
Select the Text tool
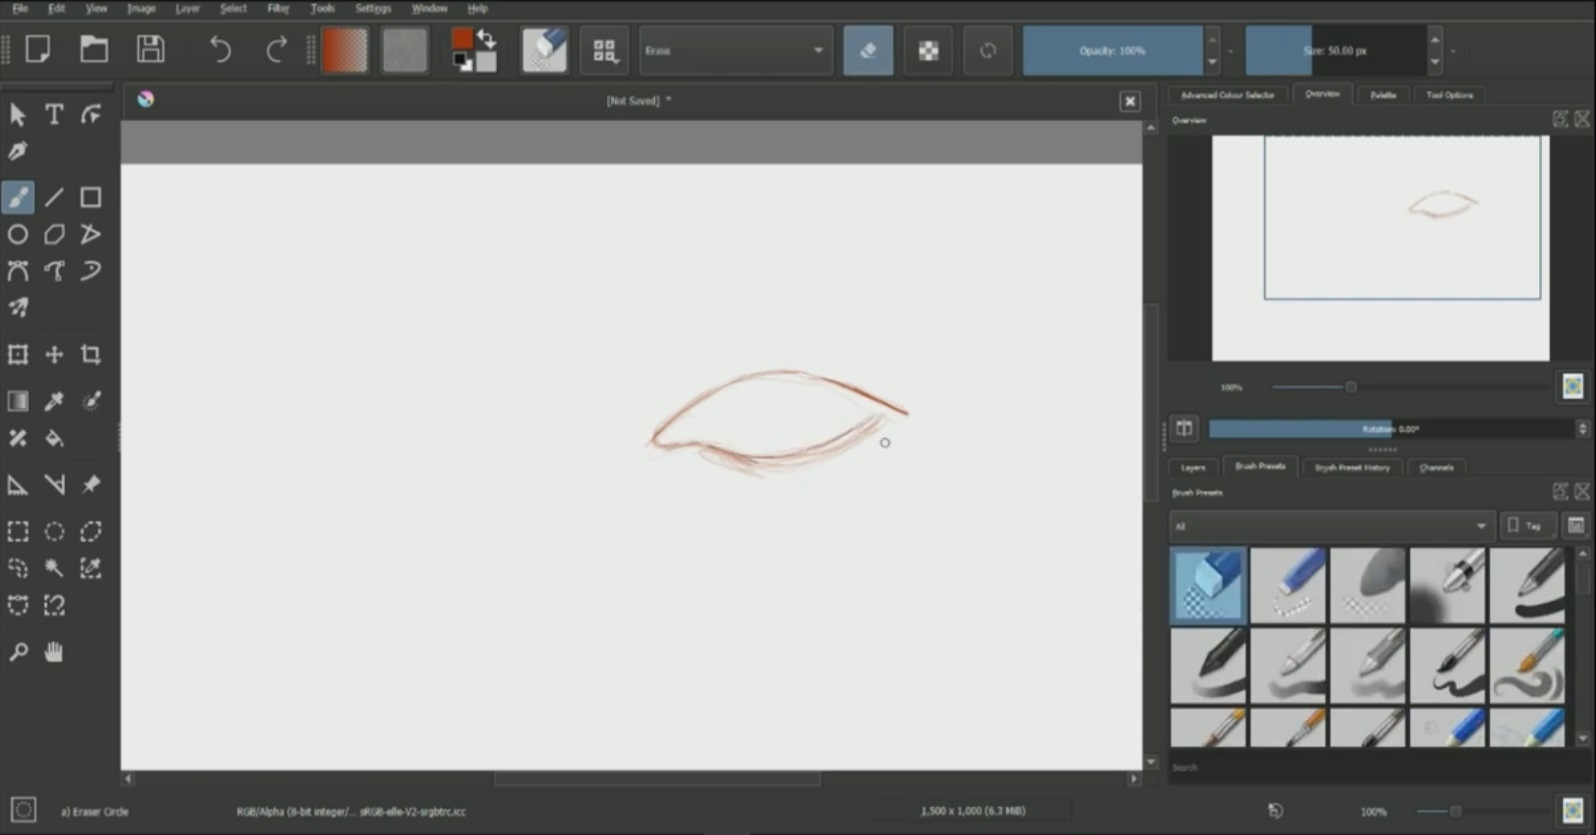54,114
